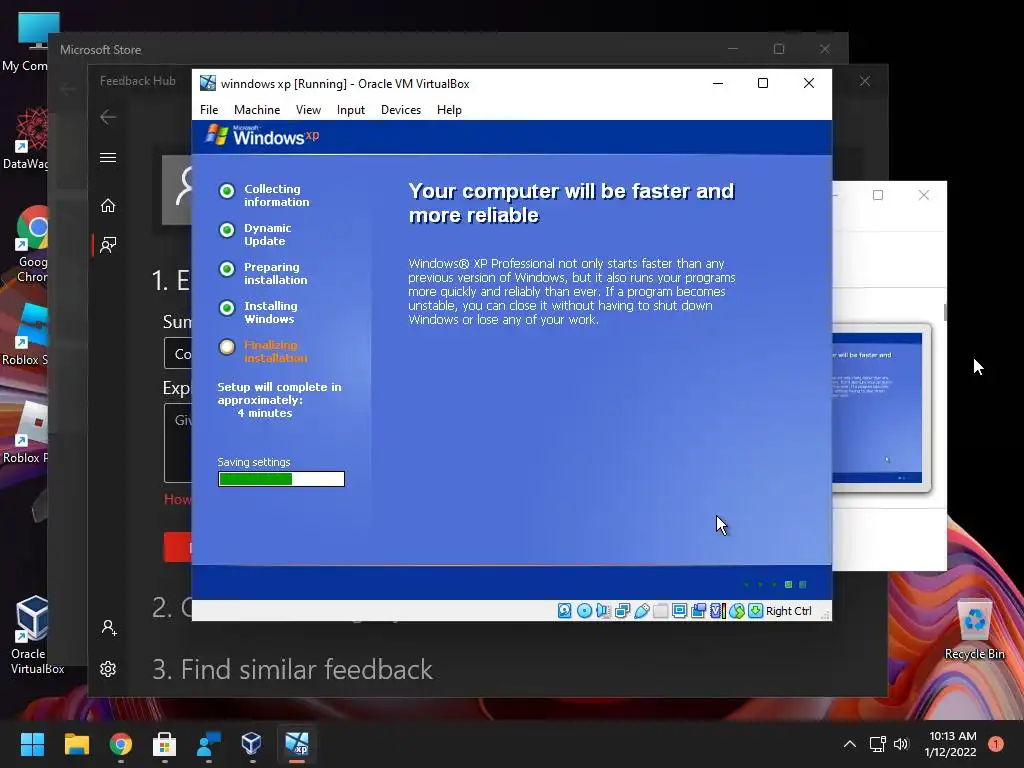Show hidden tray icons chevron

pos(850,744)
